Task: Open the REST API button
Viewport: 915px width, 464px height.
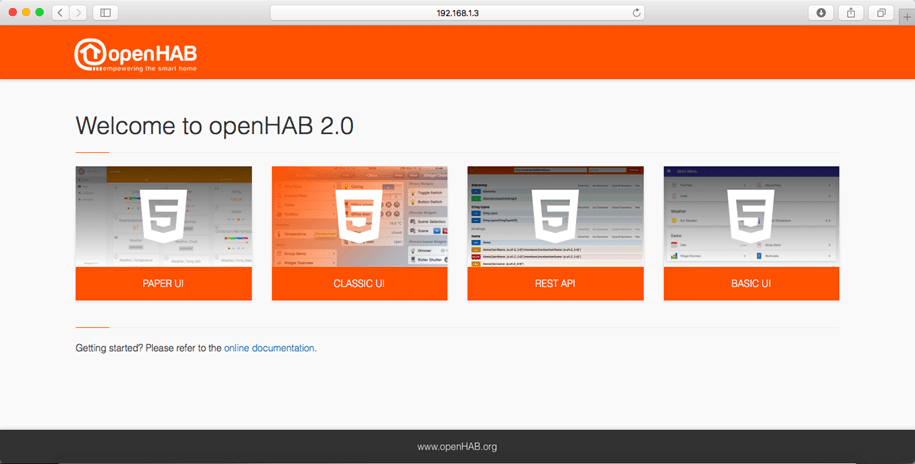Action: [556, 284]
